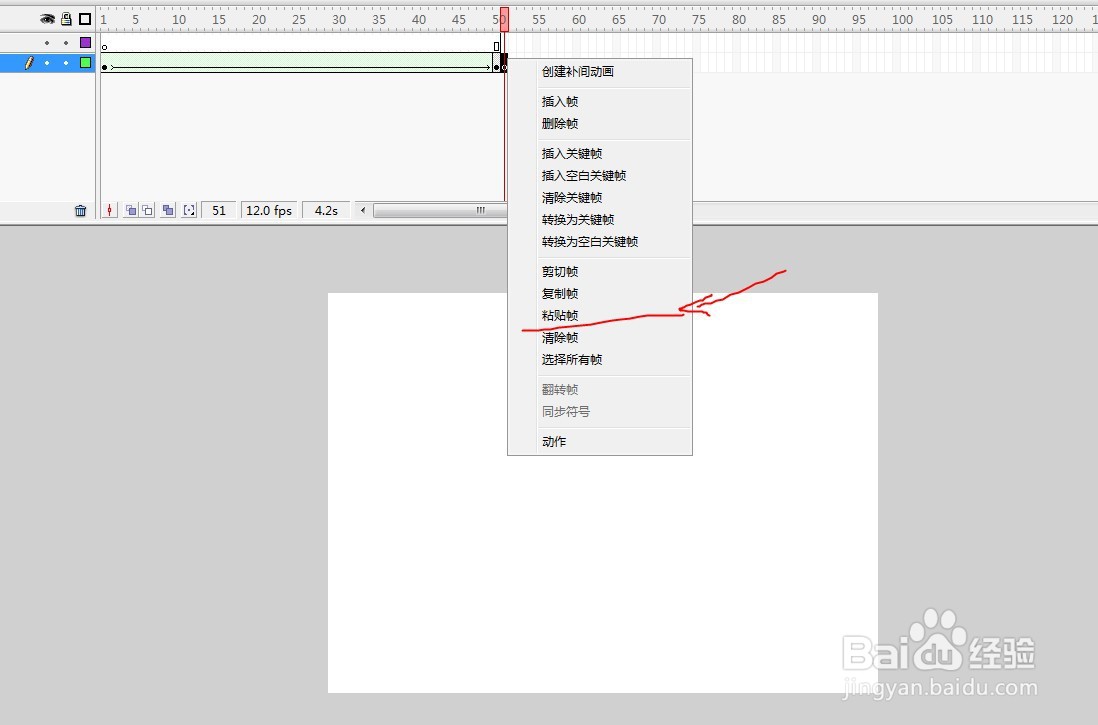Toggle edit multiple frames button
Image resolution: width=1098 pixels, height=725 pixels.
click(x=168, y=210)
